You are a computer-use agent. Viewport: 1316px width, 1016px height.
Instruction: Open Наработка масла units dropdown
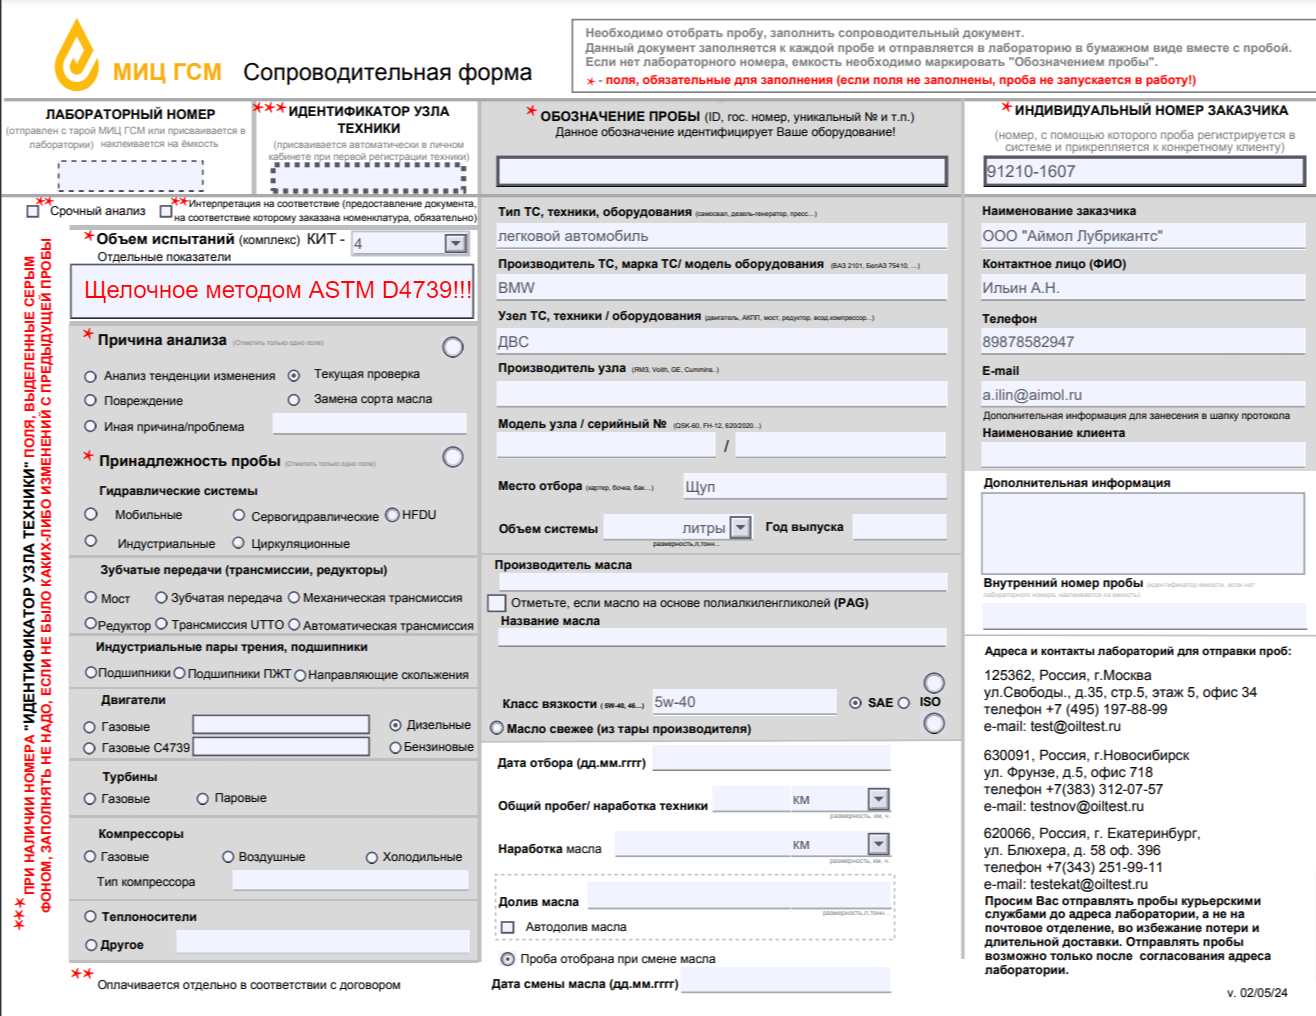pyautogui.click(x=878, y=844)
